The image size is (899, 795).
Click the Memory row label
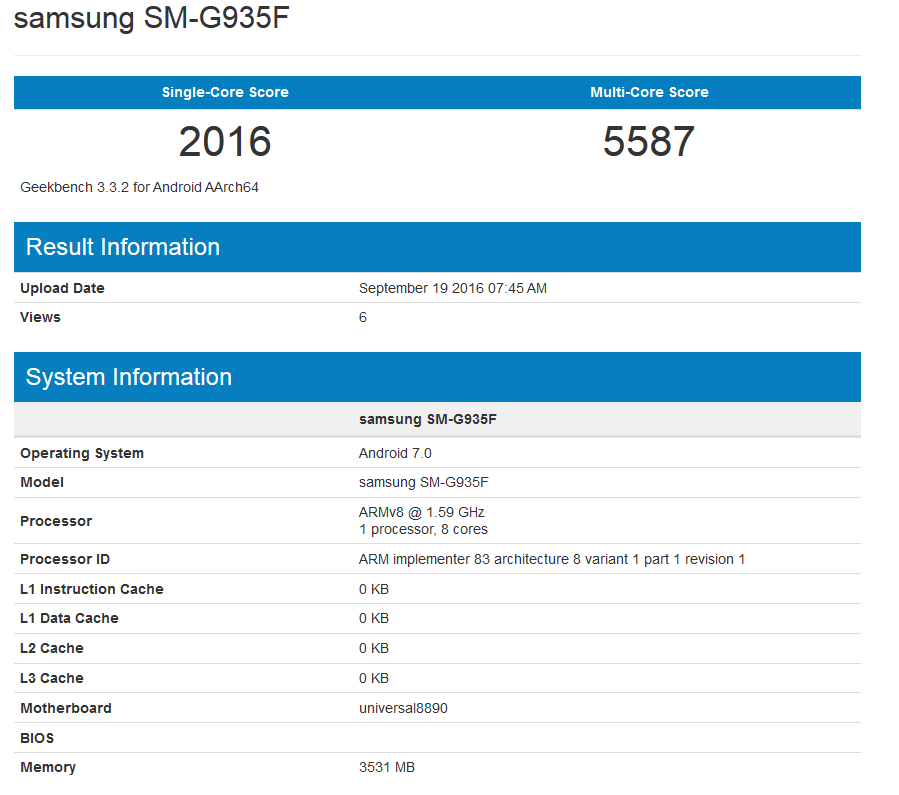pyautogui.click(x=48, y=767)
